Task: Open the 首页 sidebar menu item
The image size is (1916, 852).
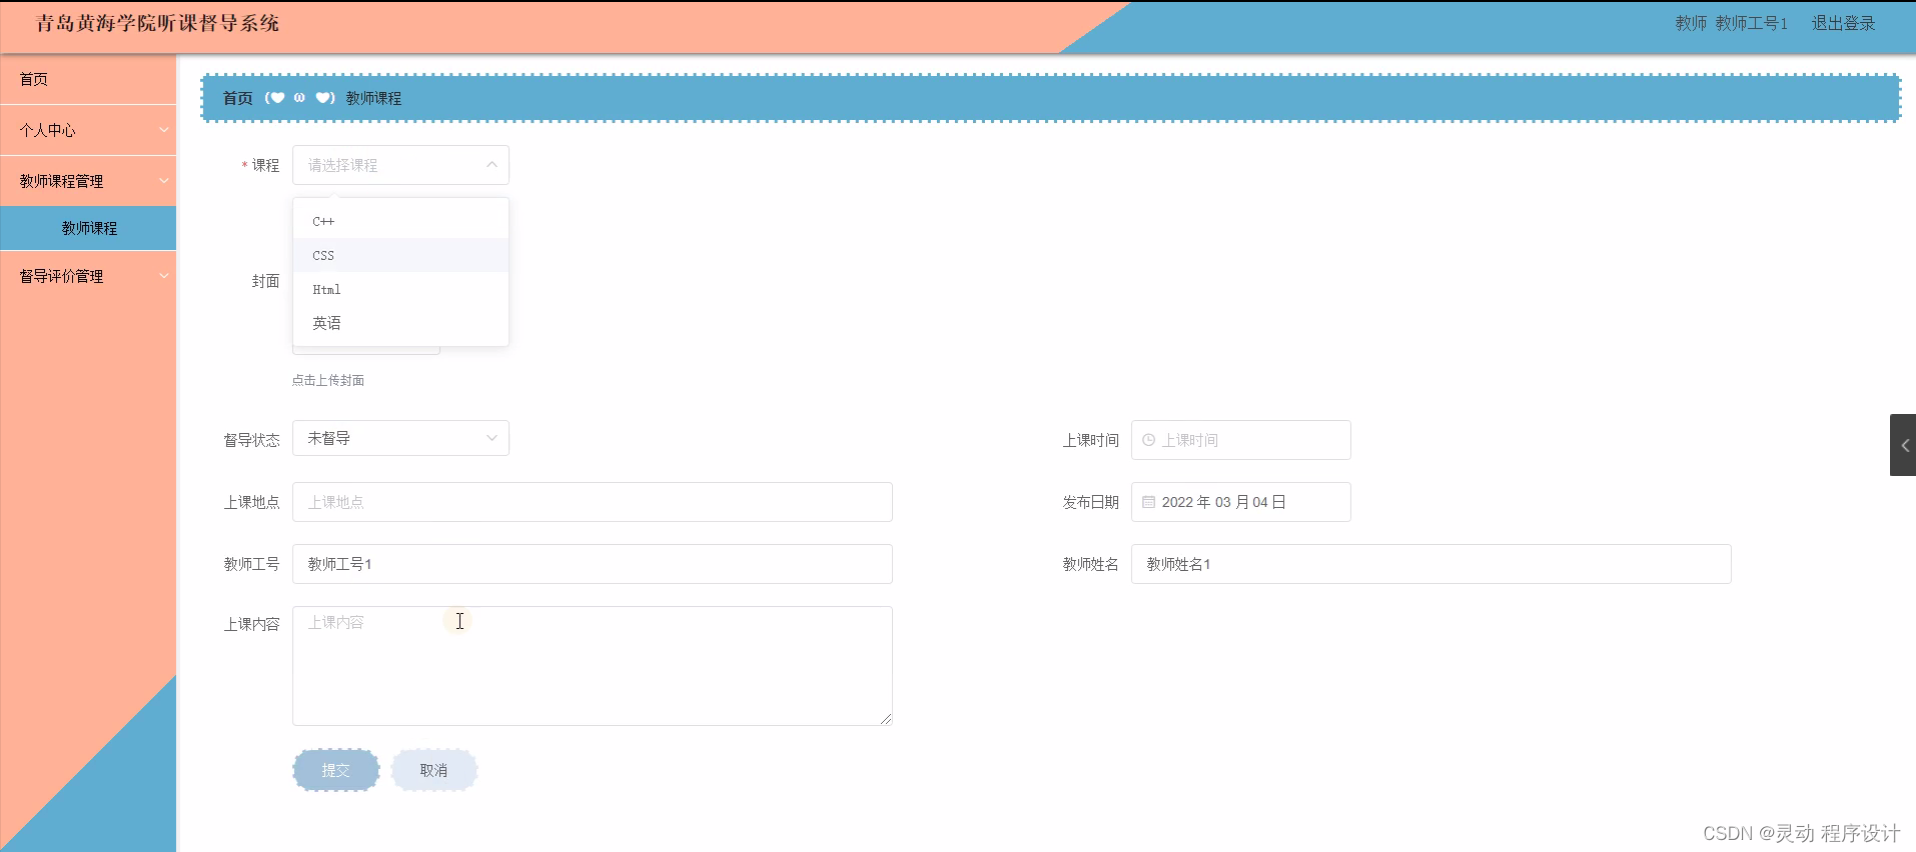Action: coord(88,79)
